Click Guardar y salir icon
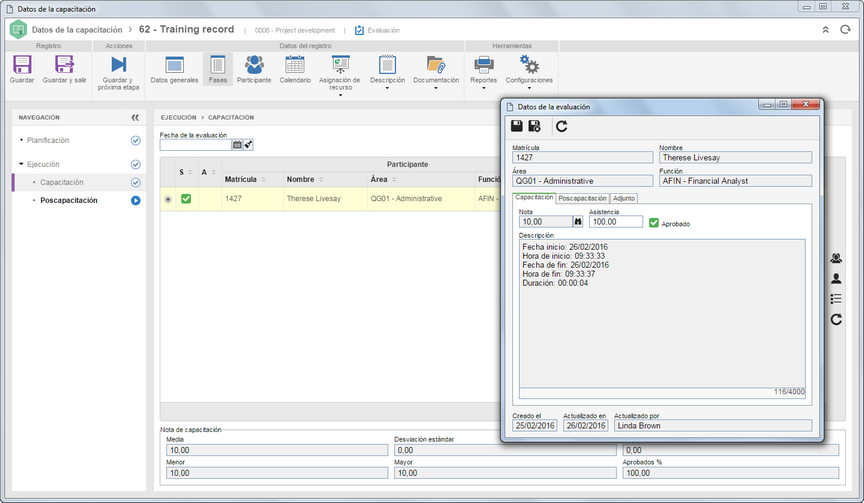Screen dimensions: 864x503 click(x=64, y=64)
